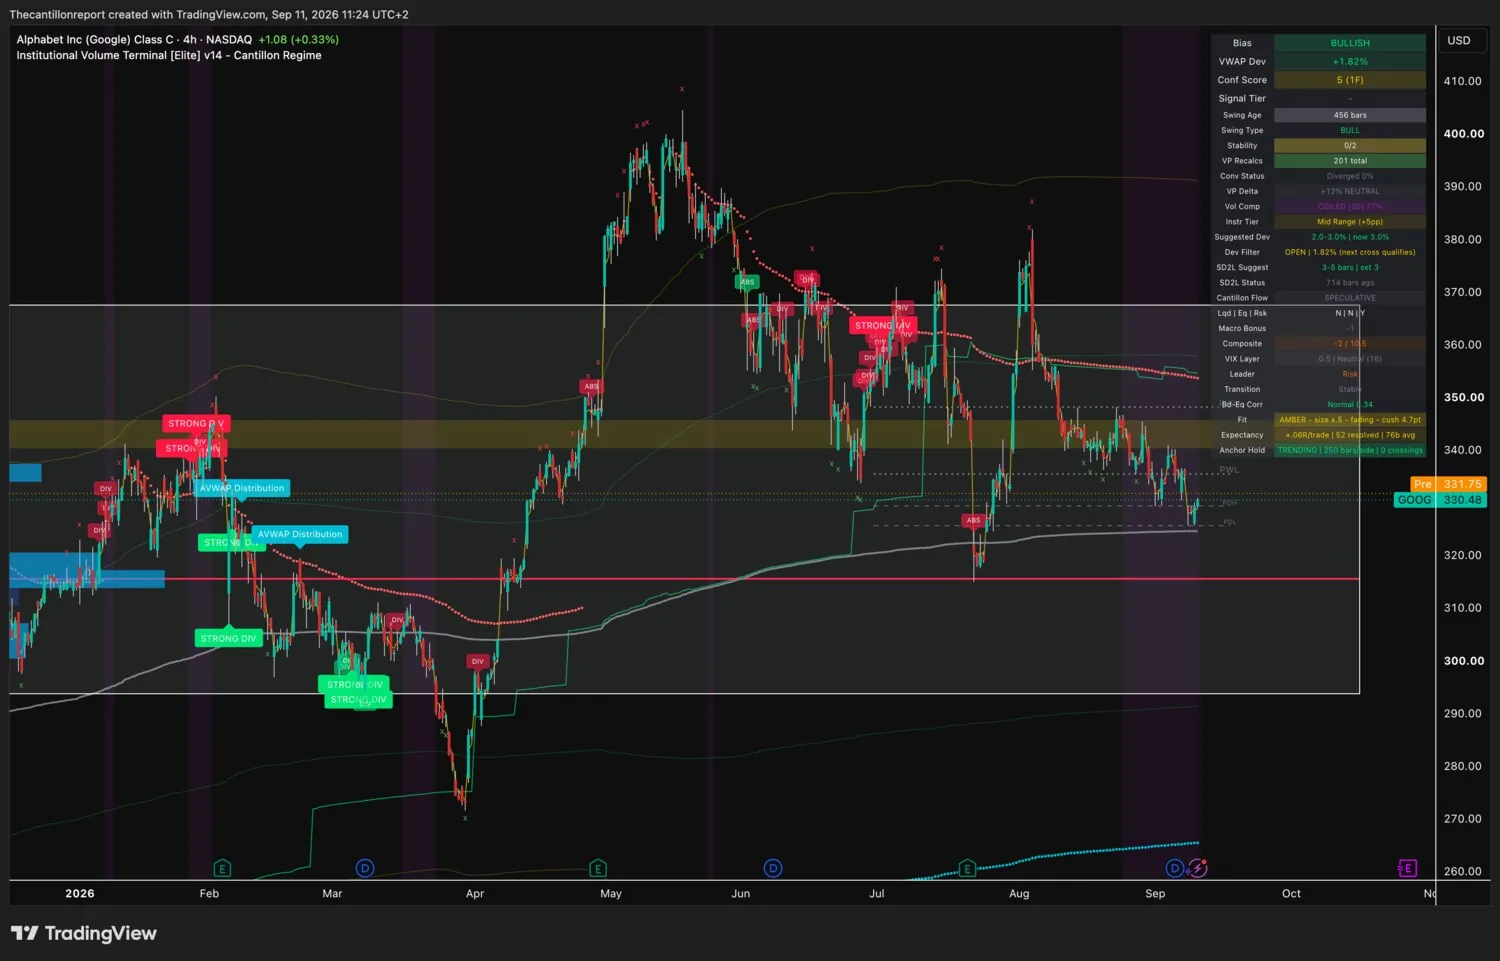The image size is (1500, 961).
Task: Click the Swing Age value 456 bars
Action: (1350, 115)
